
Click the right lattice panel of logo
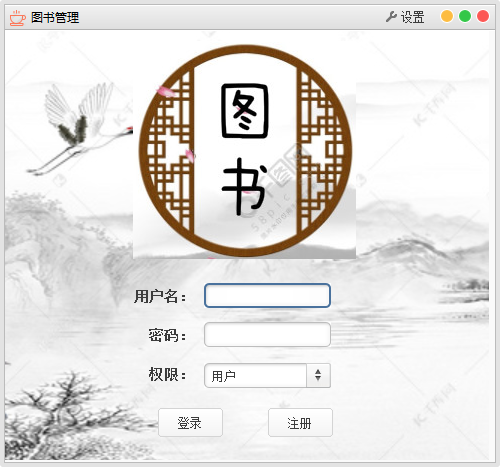[321, 152]
